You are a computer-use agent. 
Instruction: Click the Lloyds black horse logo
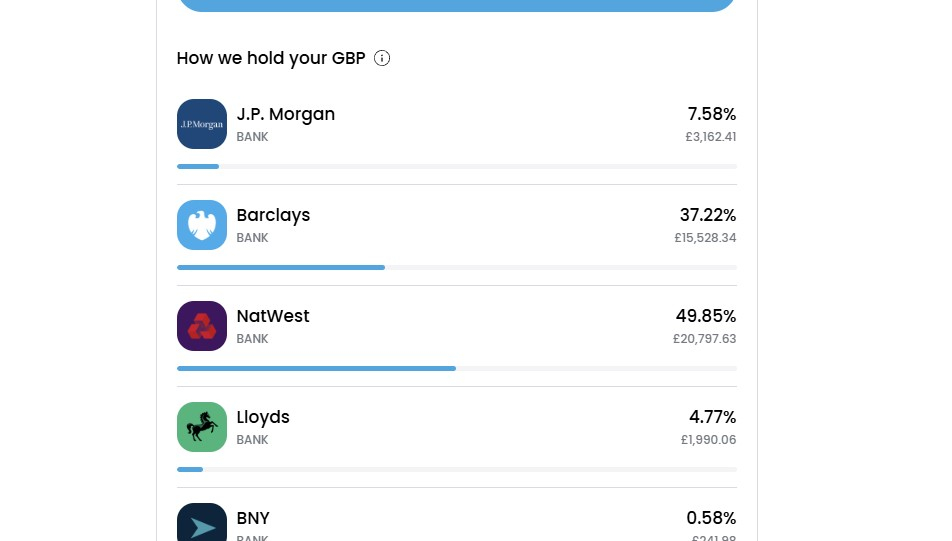tap(202, 427)
